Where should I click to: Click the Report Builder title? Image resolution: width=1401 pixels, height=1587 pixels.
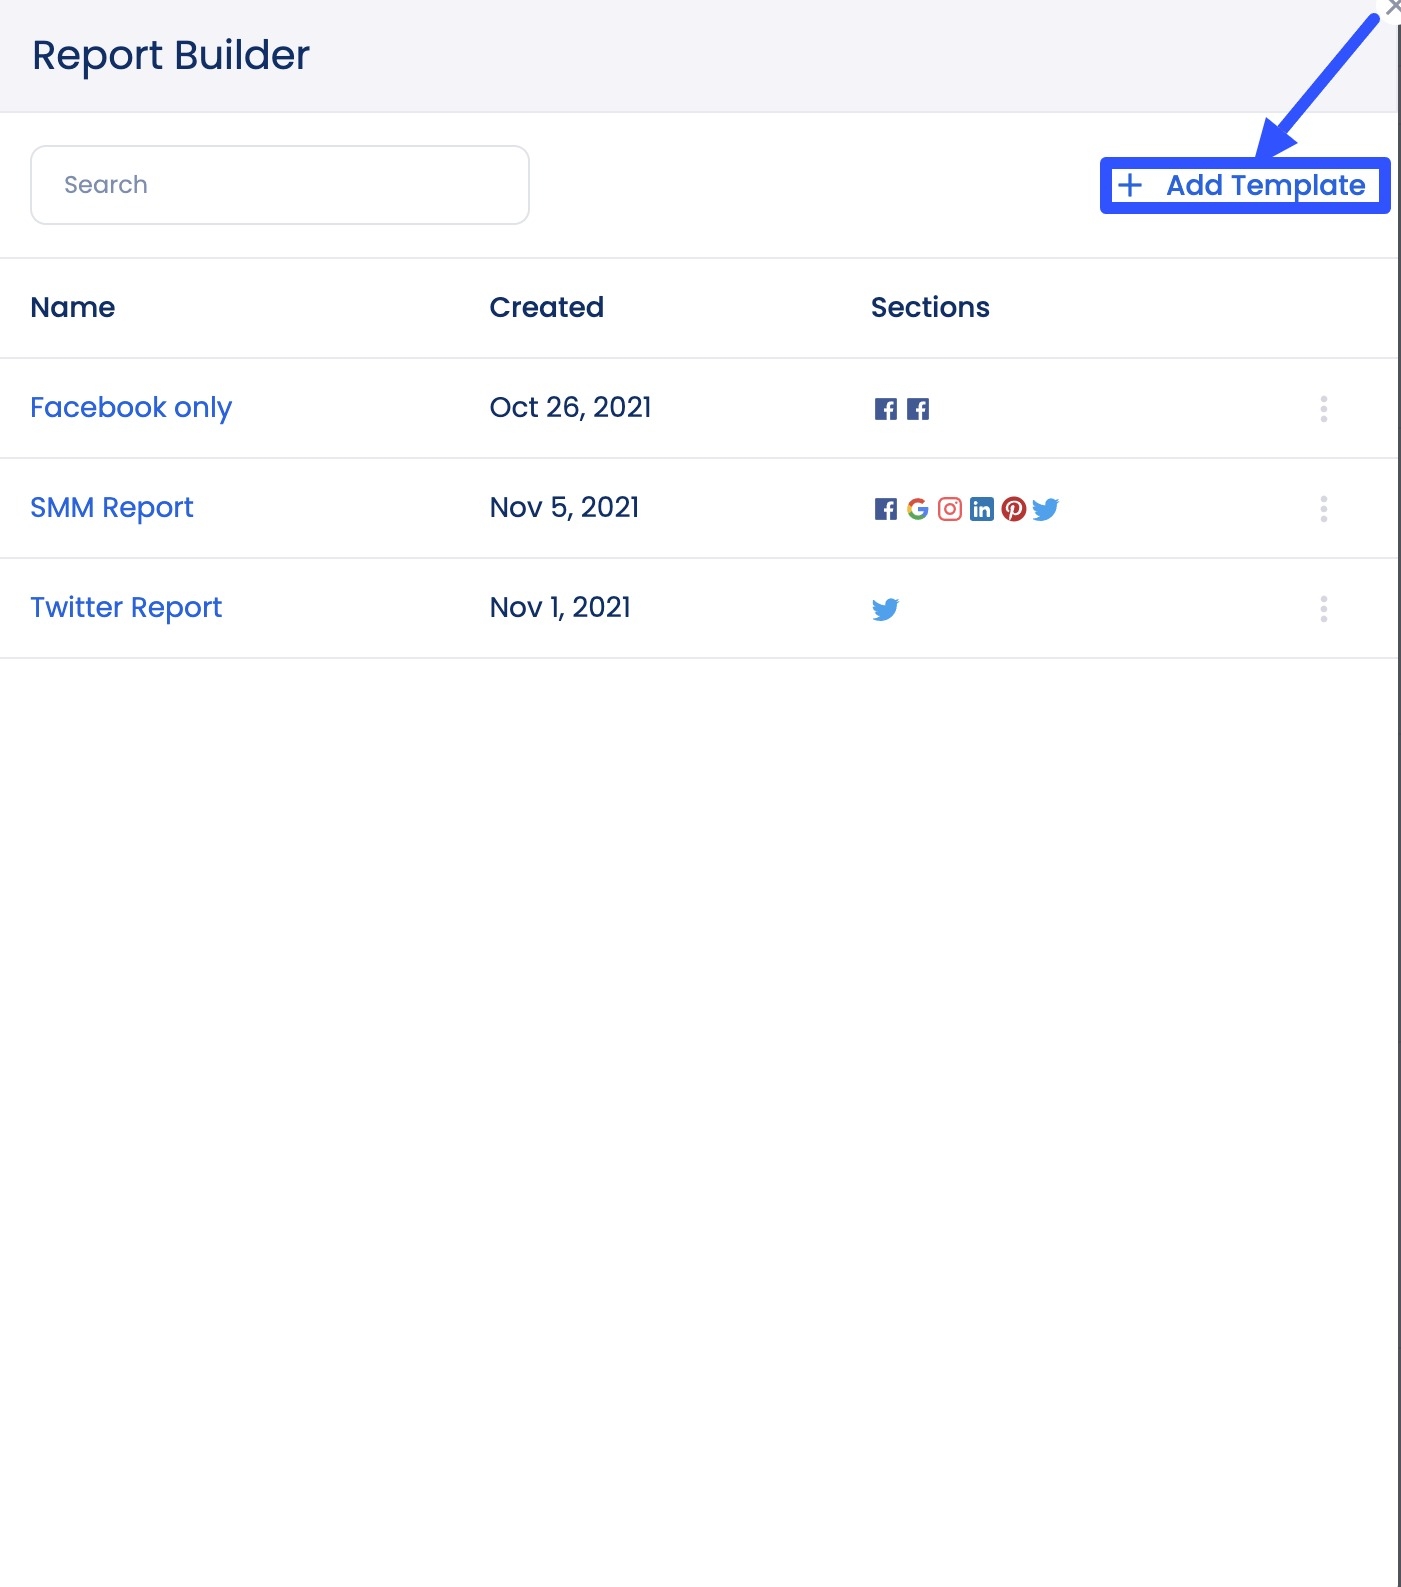tap(171, 56)
